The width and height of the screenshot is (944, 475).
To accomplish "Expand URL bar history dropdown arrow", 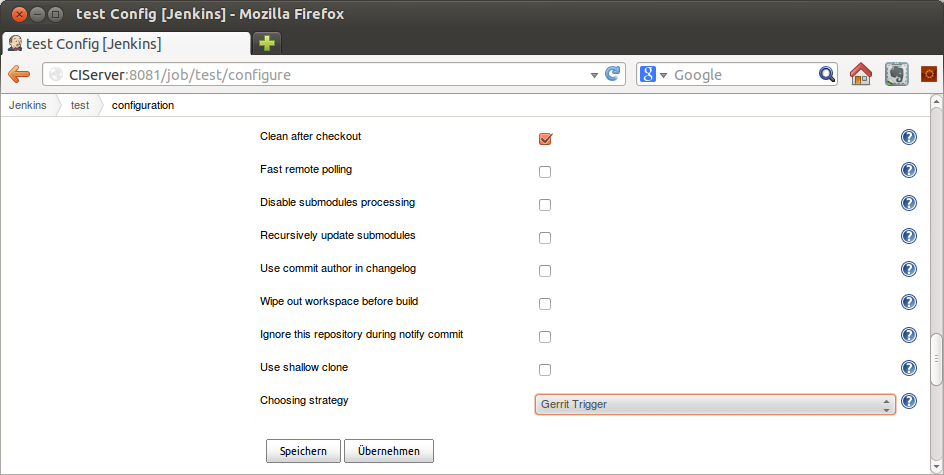I will pos(594,75).
